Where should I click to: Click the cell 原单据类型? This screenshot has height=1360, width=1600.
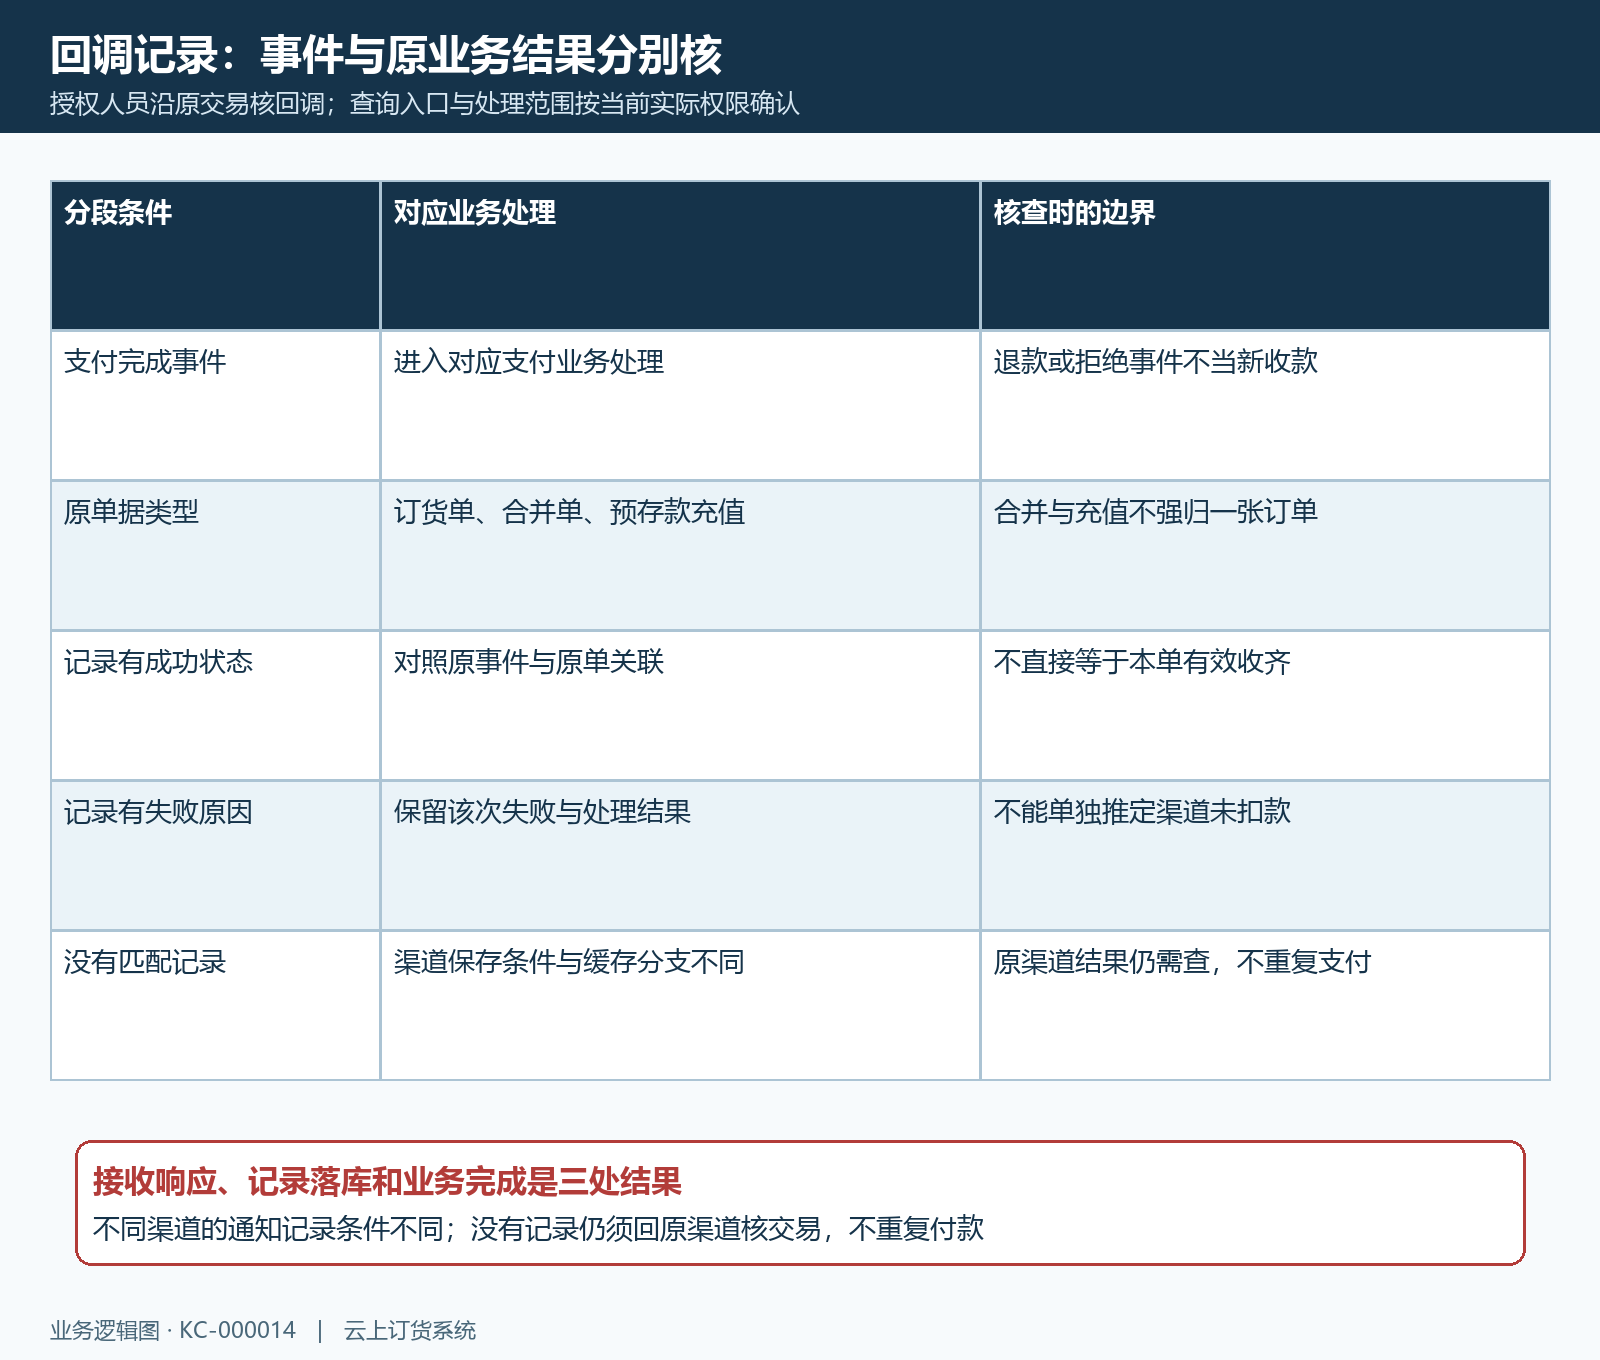click(215, 555)
